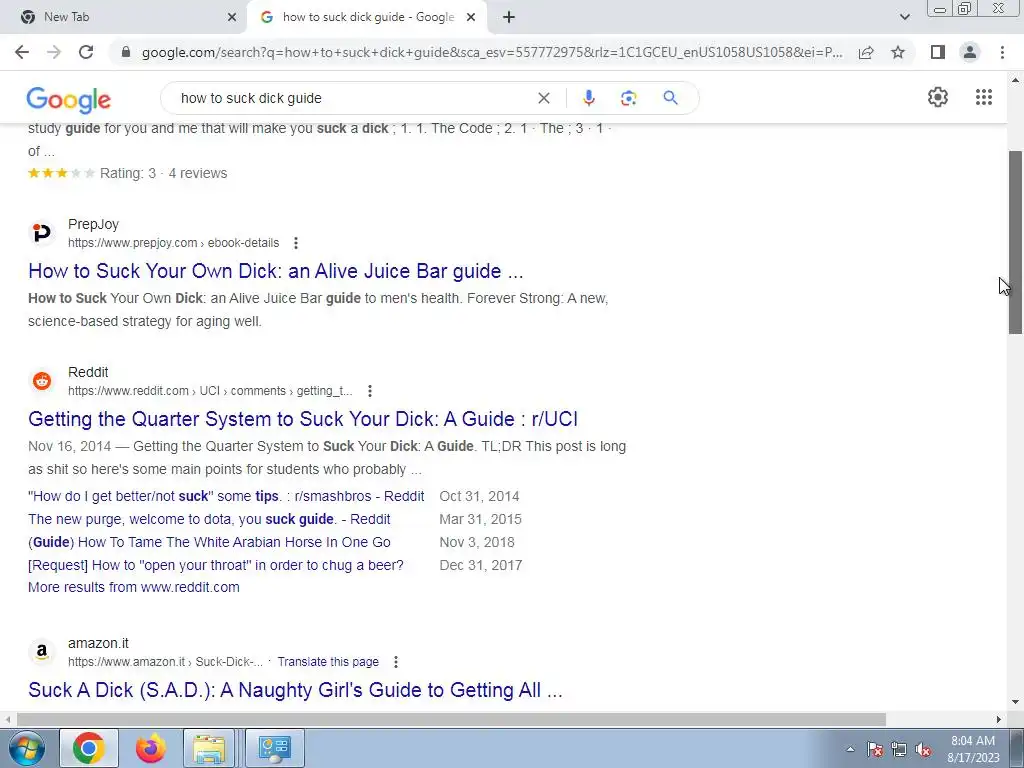Click the vertical scrollbar up arrow
Viewport: 1024px width, 768px height.
[x=1015, y=80]
